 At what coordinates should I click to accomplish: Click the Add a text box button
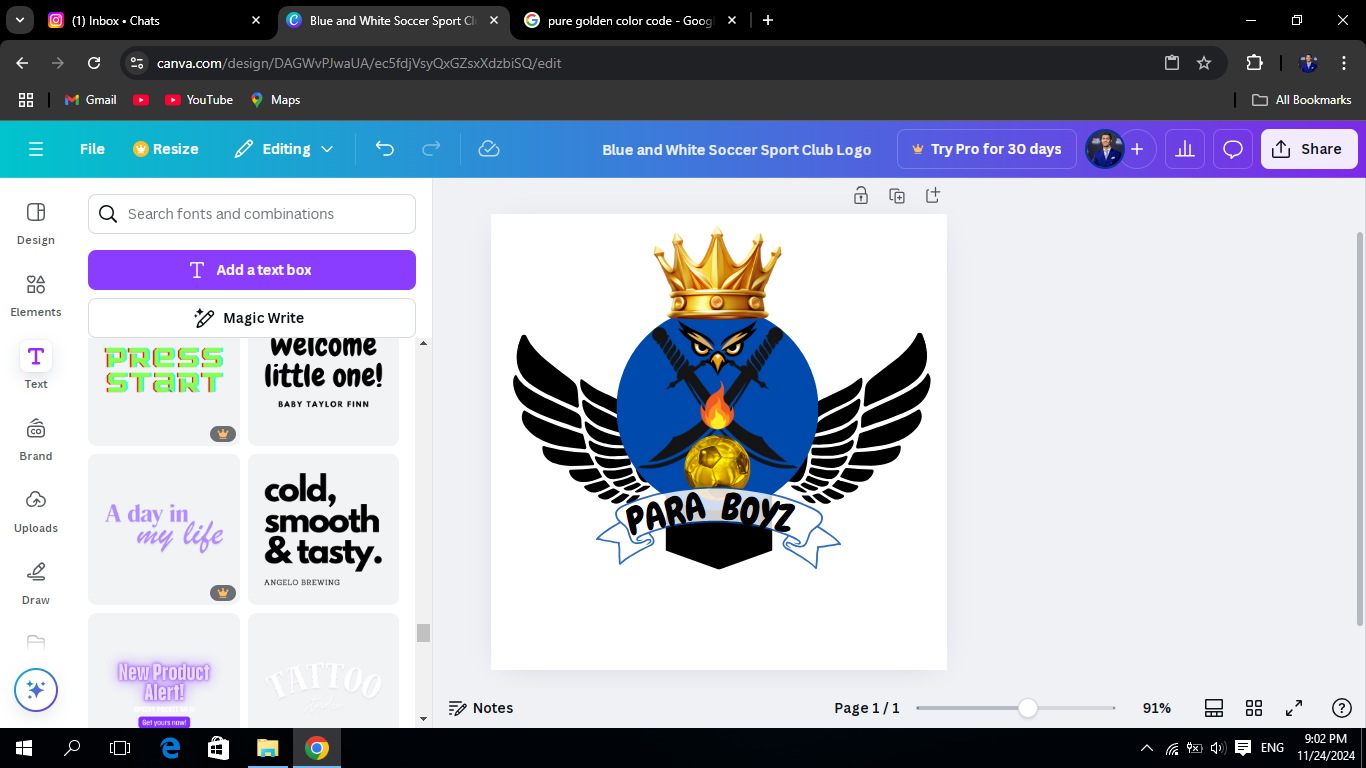(252, 270)
